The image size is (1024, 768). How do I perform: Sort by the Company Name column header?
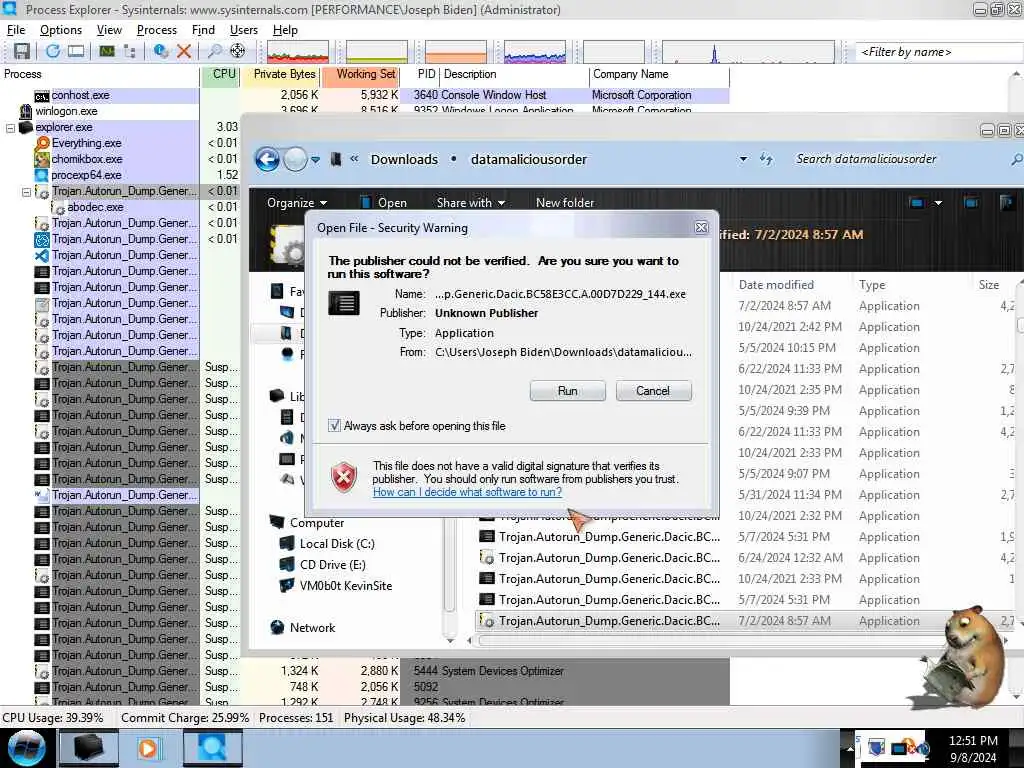[659, 74]
